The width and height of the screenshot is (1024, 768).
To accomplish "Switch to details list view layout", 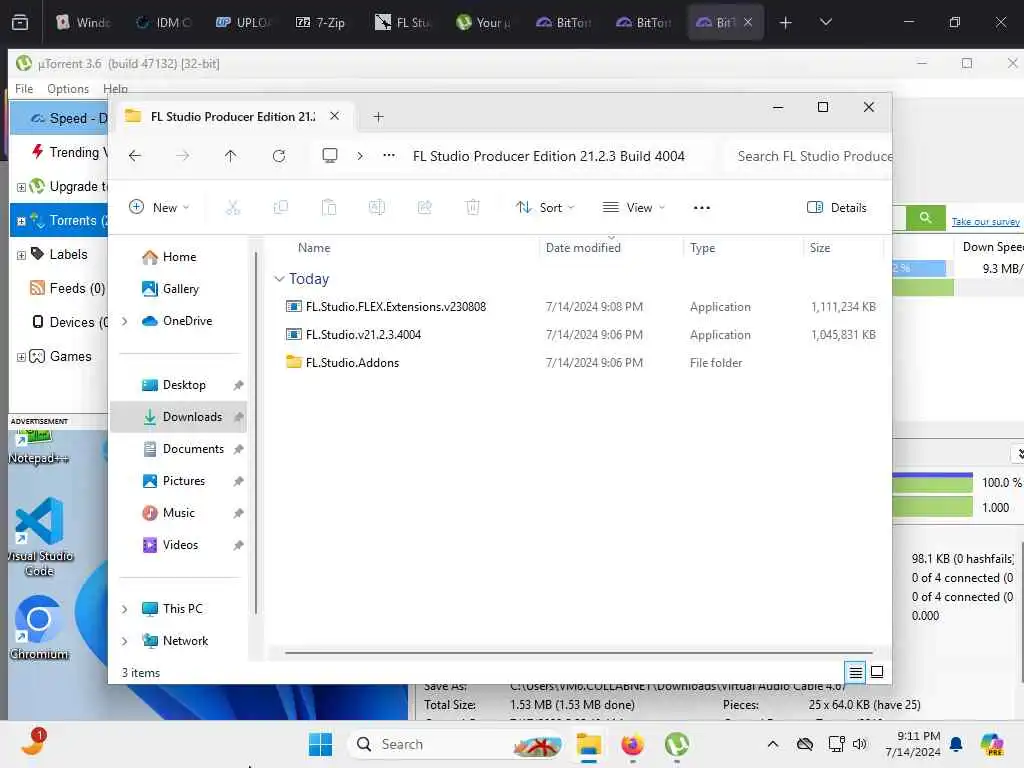I will tap(856, 671).
